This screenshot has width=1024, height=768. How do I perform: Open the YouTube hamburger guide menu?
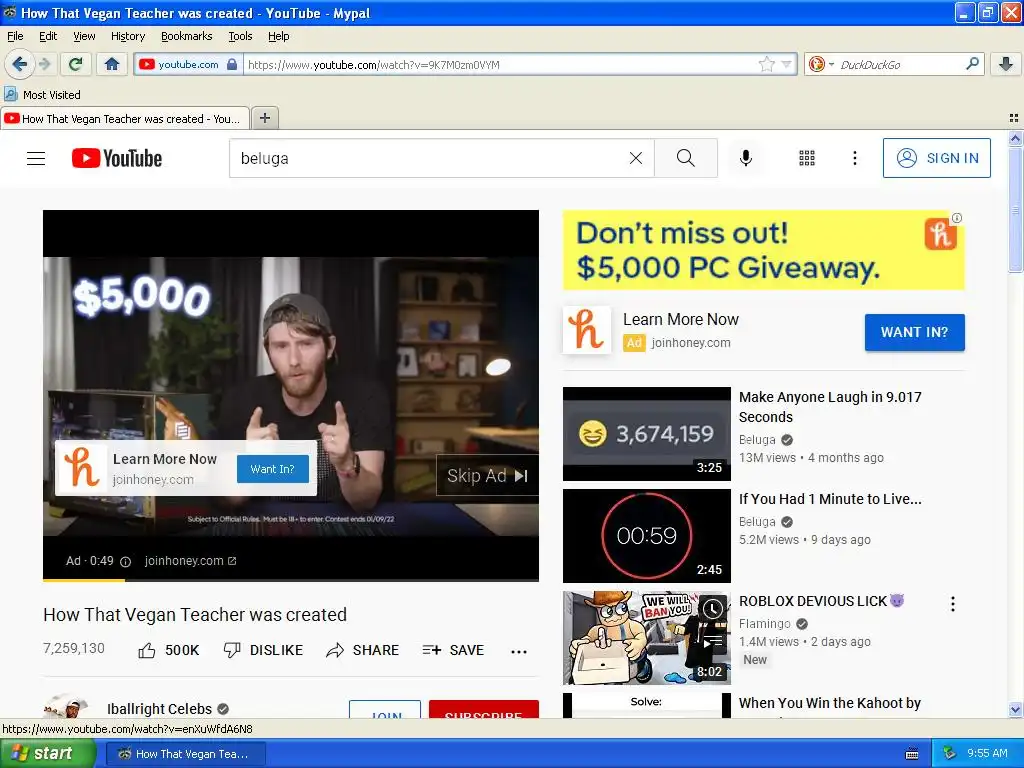[36, 158]
